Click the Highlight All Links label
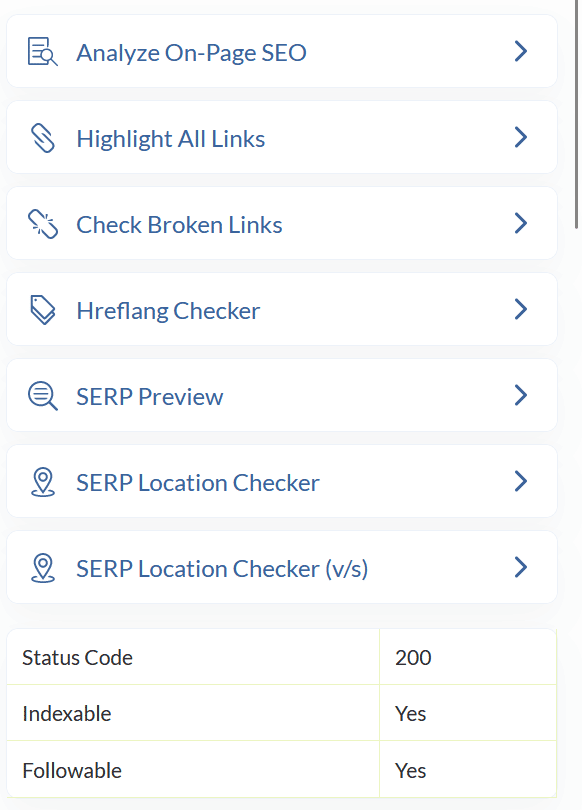582x810 pixels. [x=170, y=139]
